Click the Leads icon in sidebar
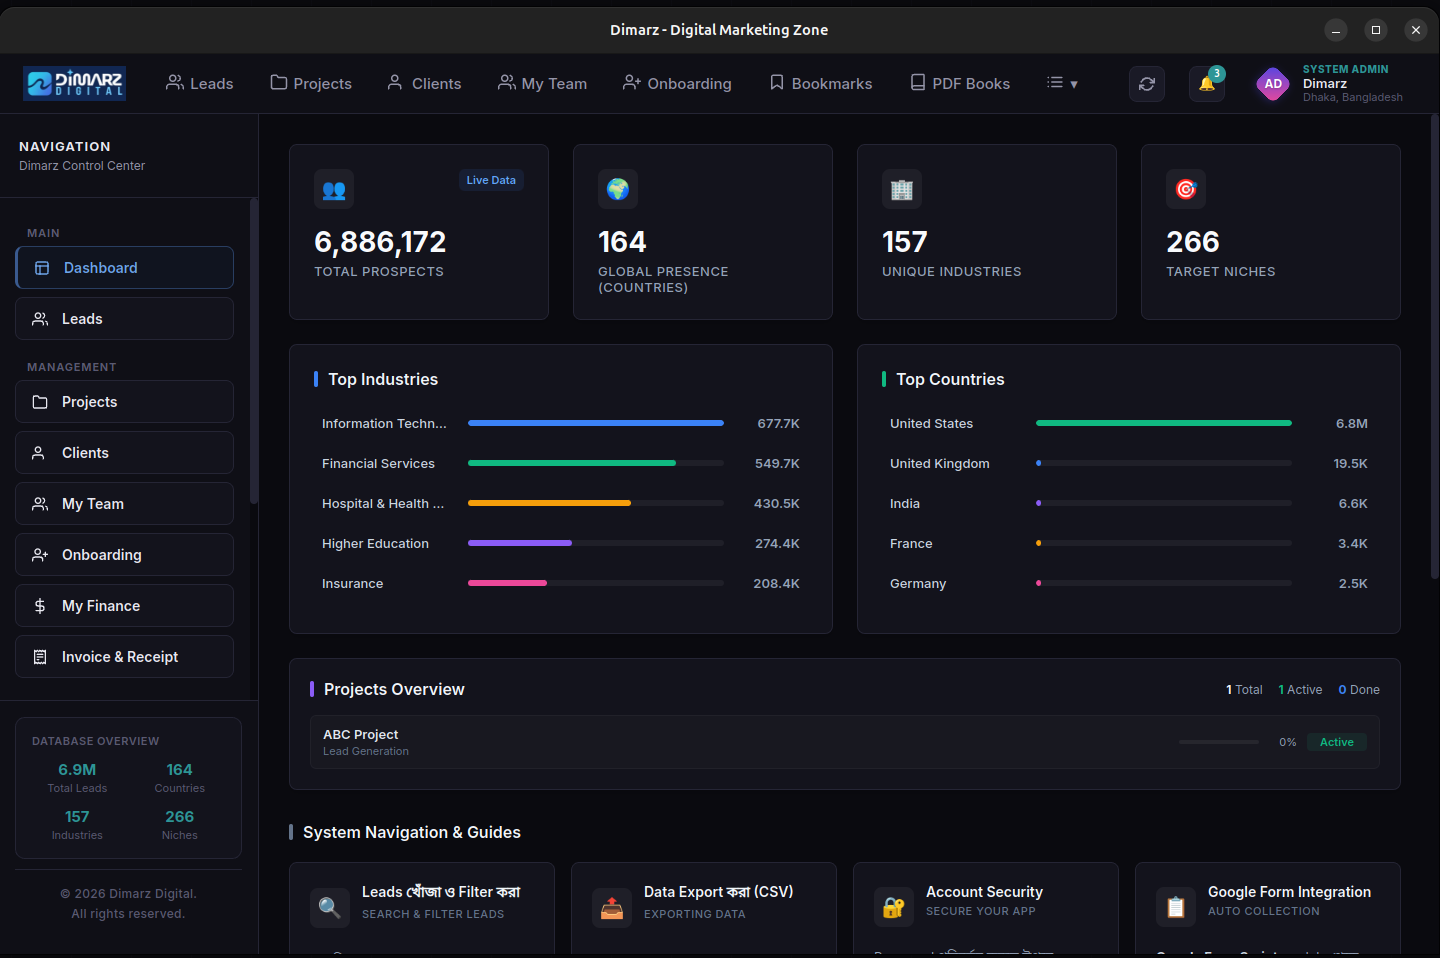The image size is (1440, 958). coord(40,319)
